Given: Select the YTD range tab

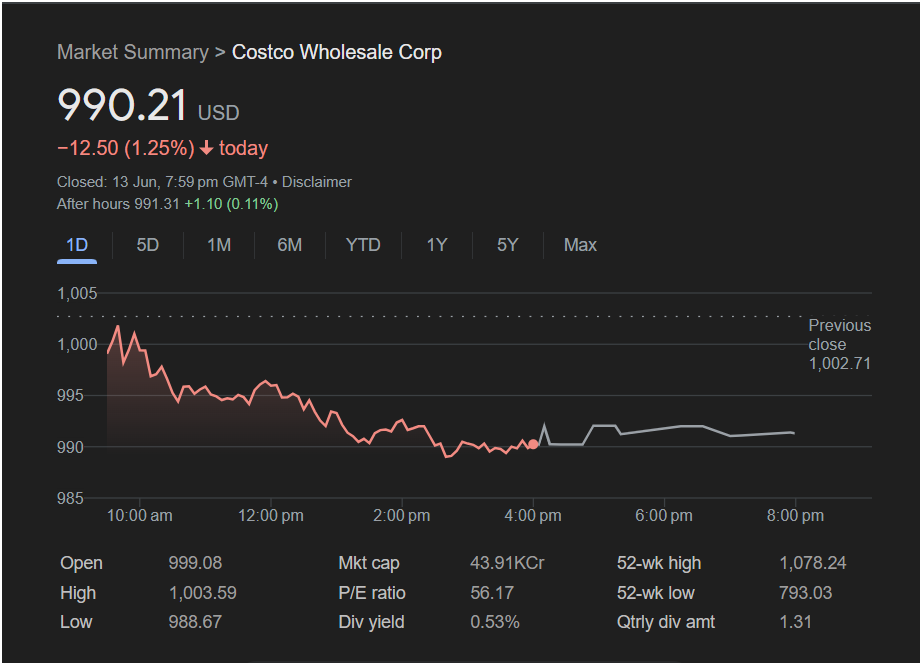Looking at the screenshot, I should 363,245.
